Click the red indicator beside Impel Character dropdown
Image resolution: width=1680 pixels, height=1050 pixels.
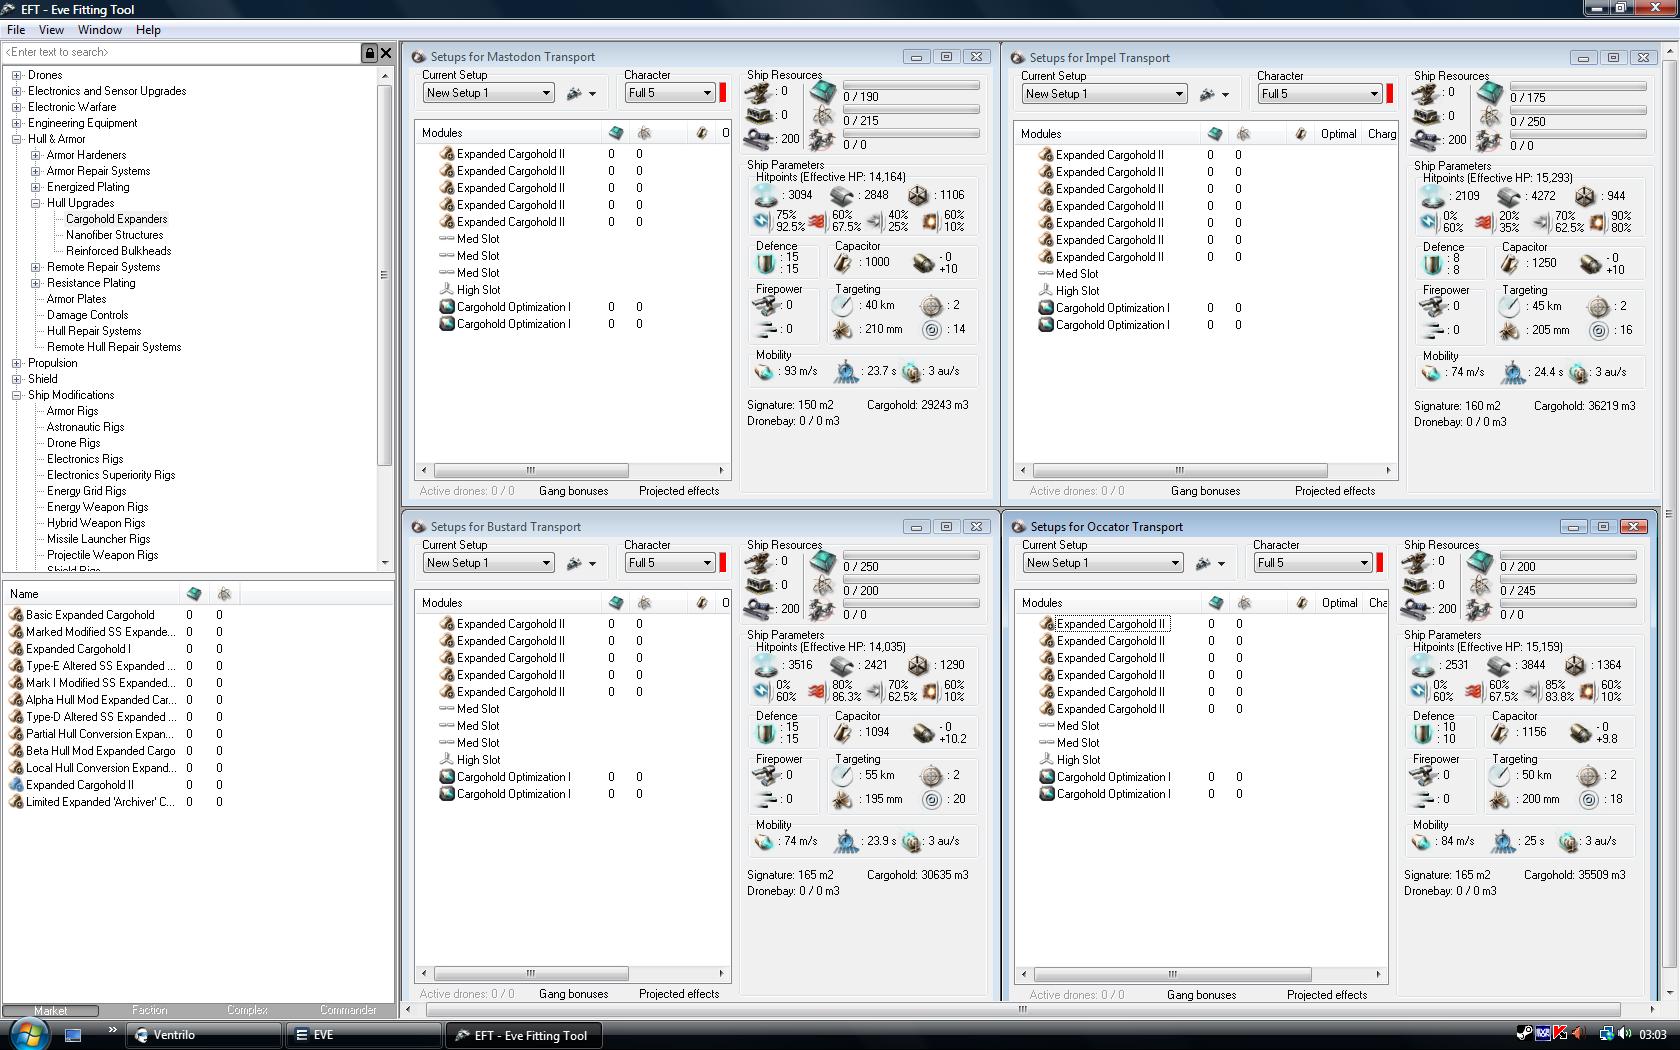tap(1389, 94)
